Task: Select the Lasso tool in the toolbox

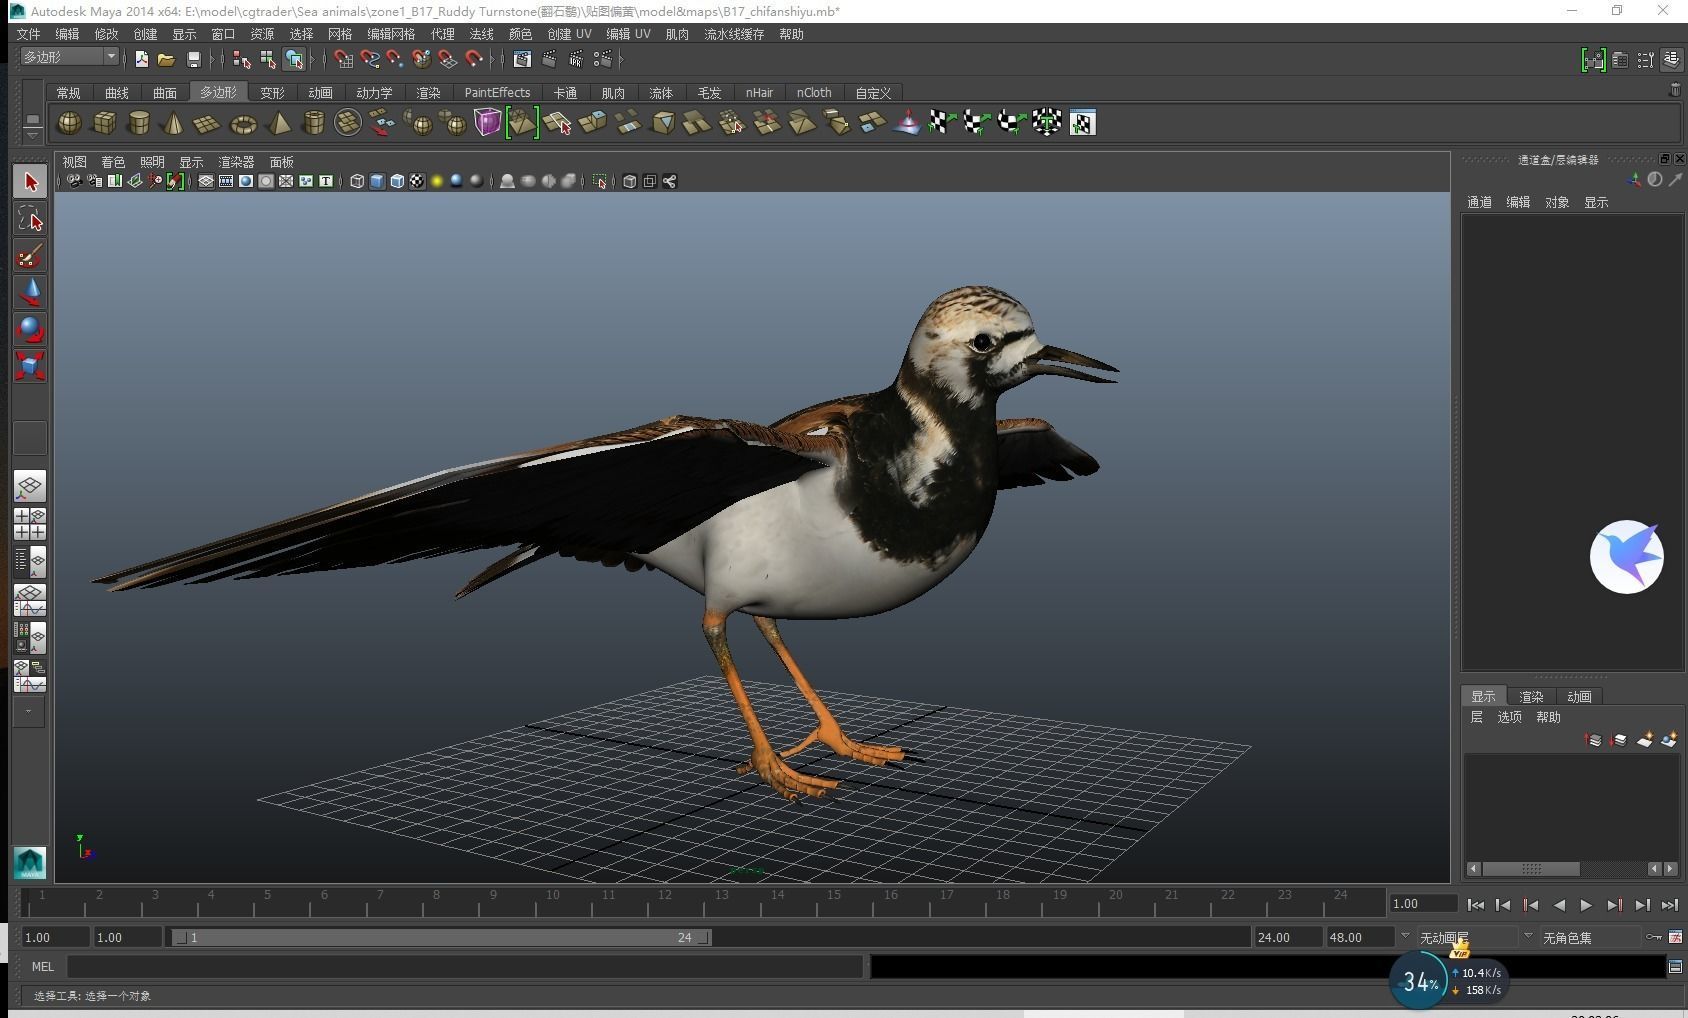Action: 30,219
